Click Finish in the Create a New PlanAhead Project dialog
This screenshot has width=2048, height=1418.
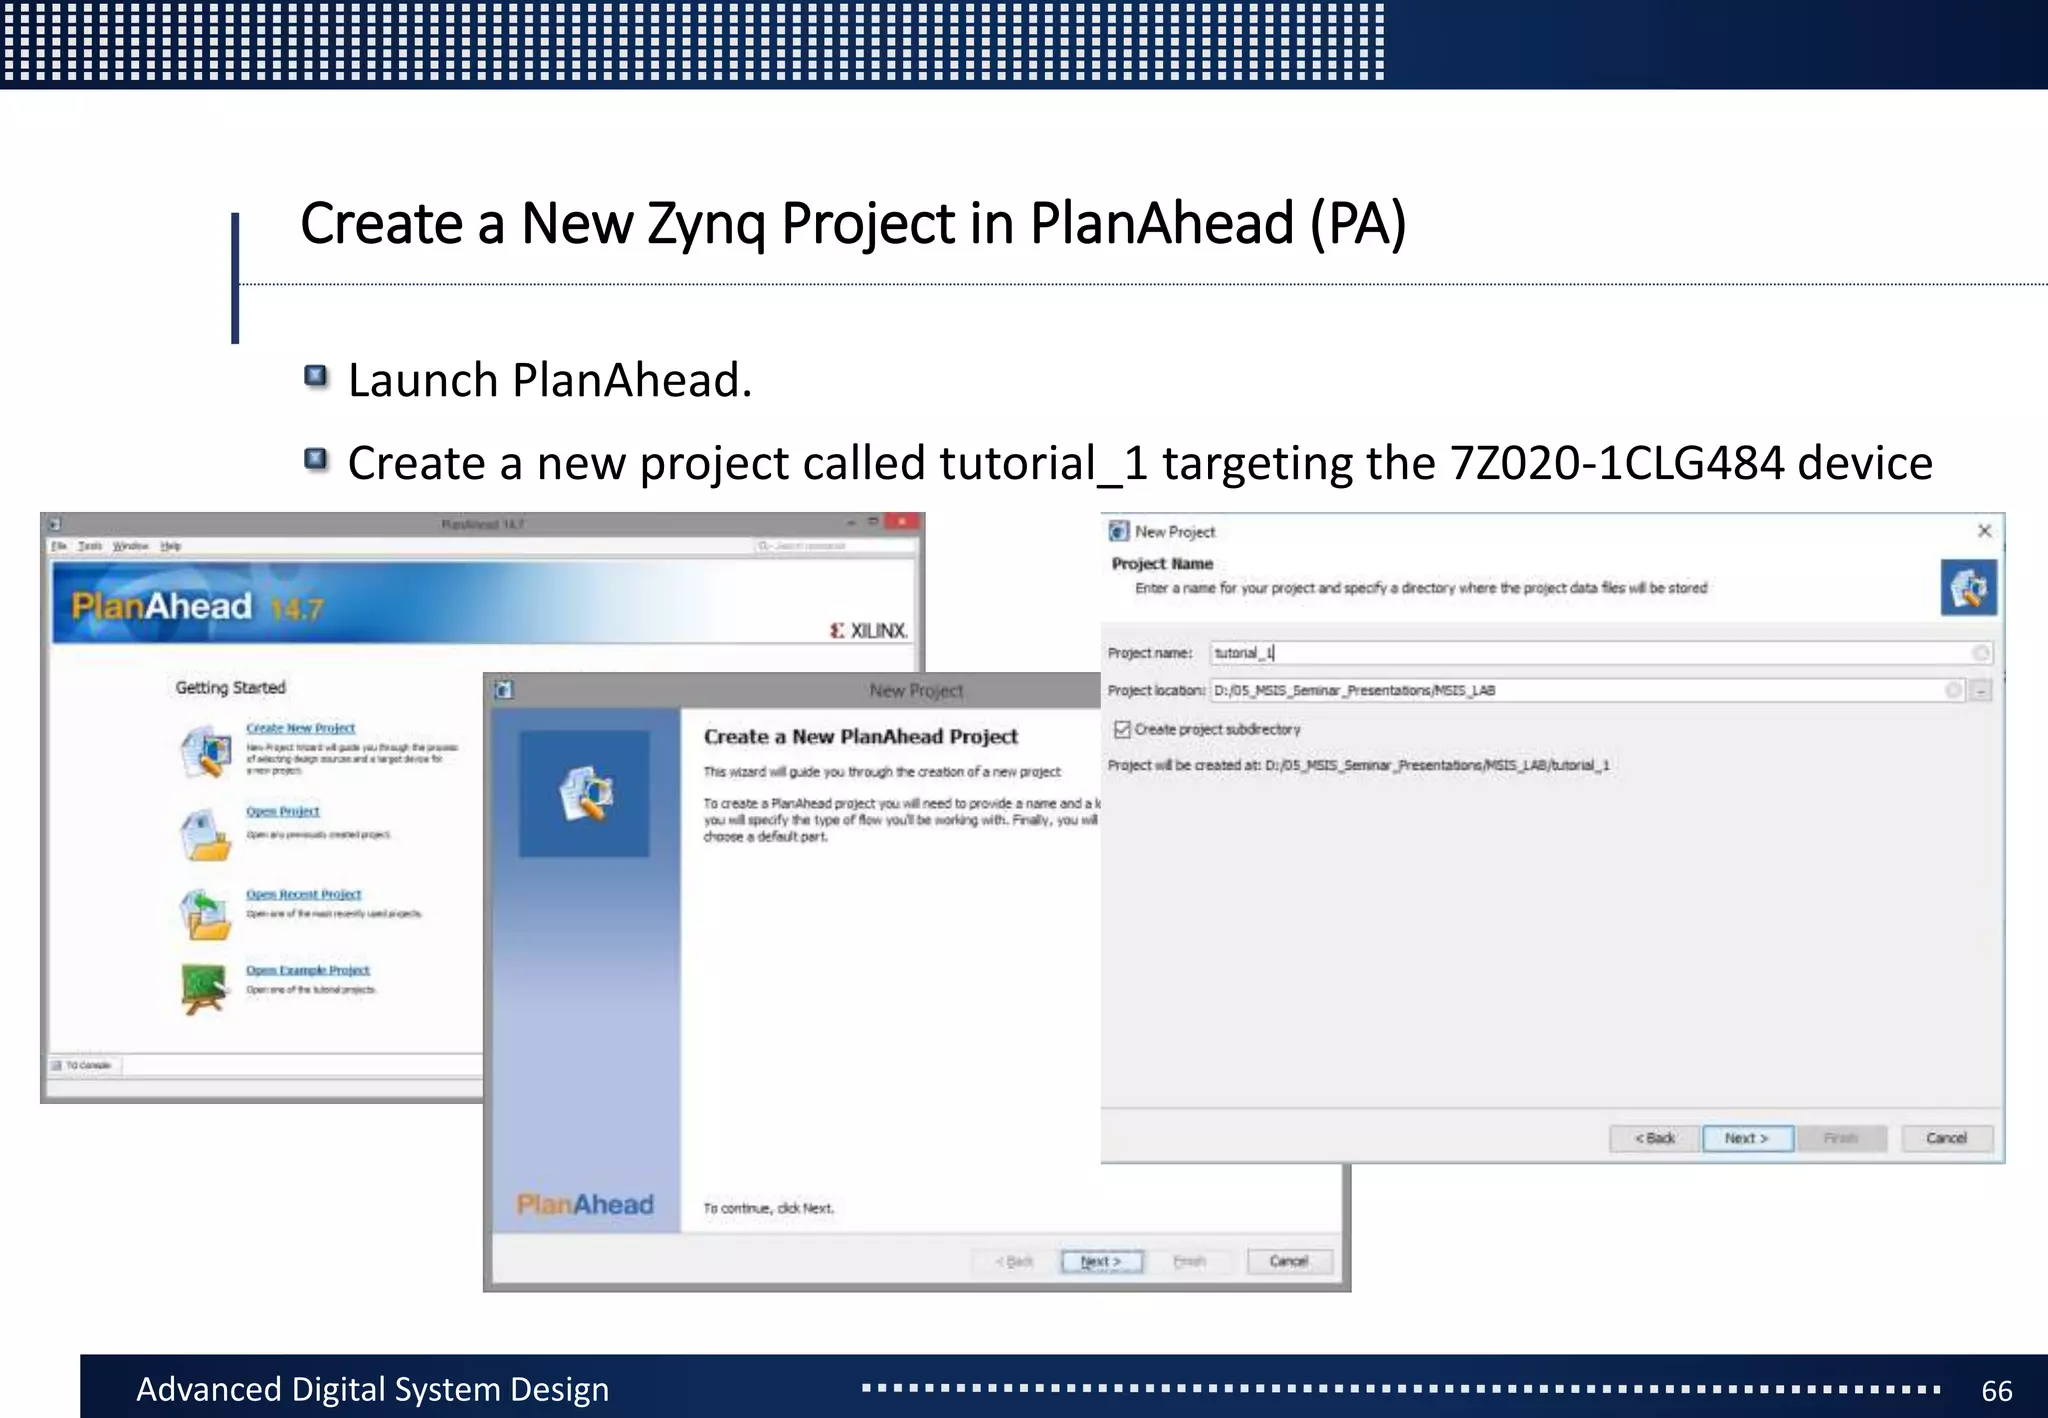tap(1190, 1261)
